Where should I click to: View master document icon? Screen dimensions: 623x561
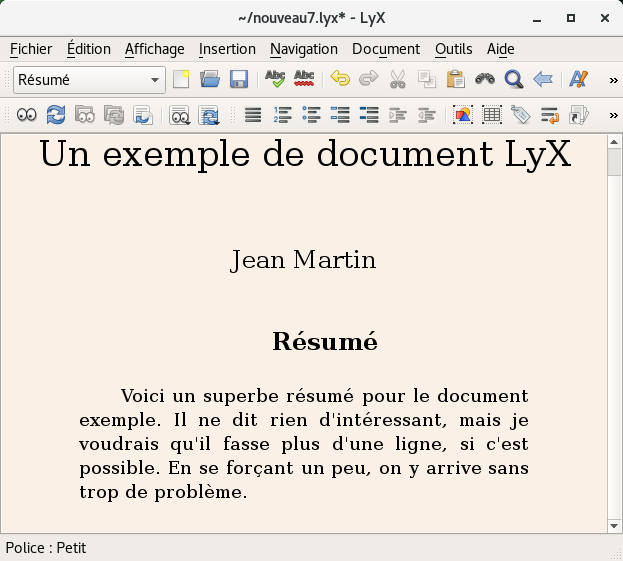[x=85, y=115]
